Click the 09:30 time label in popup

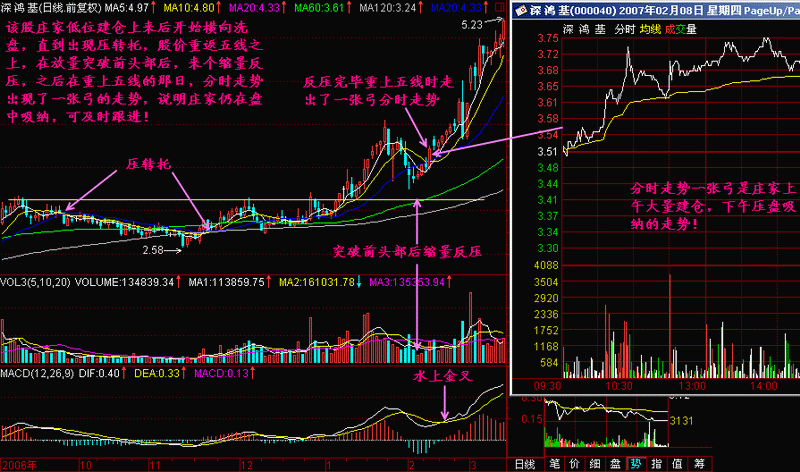point(547,386)
